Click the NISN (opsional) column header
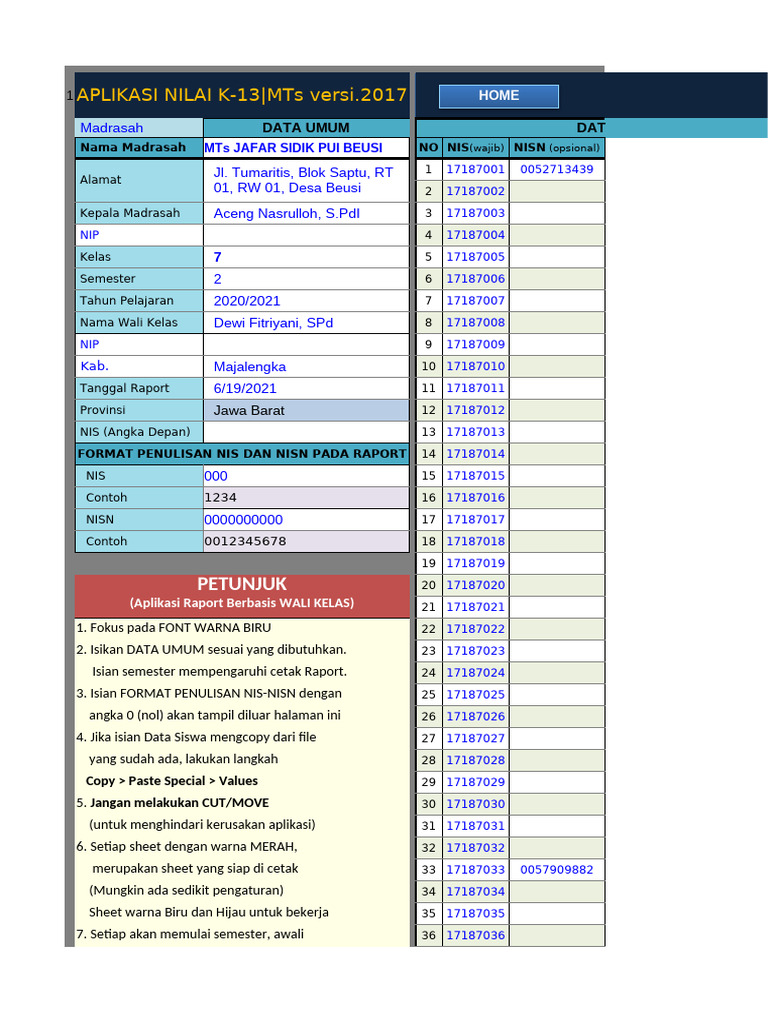 pyautogui.click(x=557, y=148)
